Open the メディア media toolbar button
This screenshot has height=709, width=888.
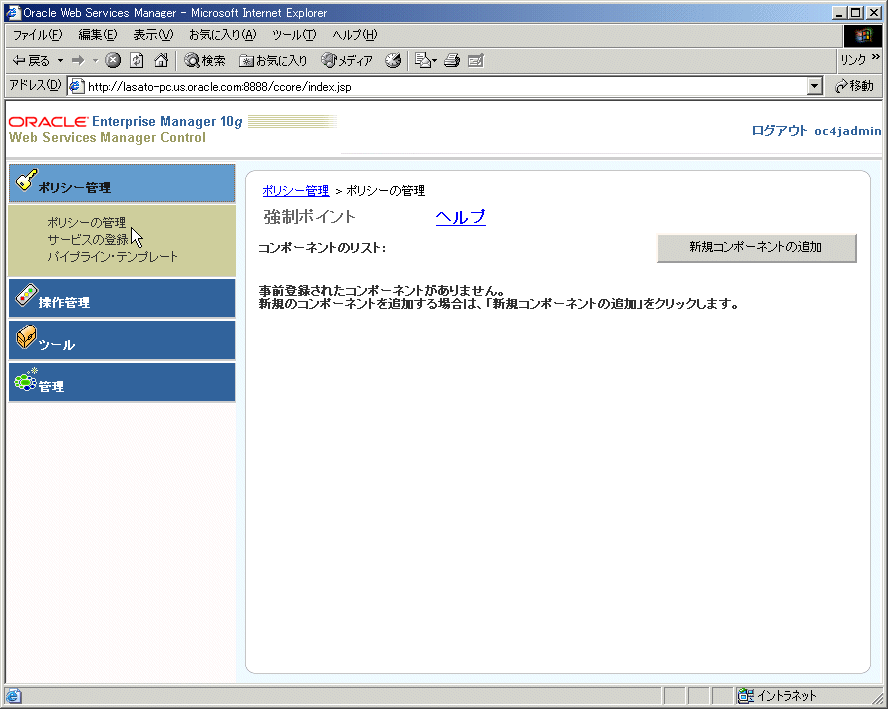pyautogui.click(x=347, y=60)
